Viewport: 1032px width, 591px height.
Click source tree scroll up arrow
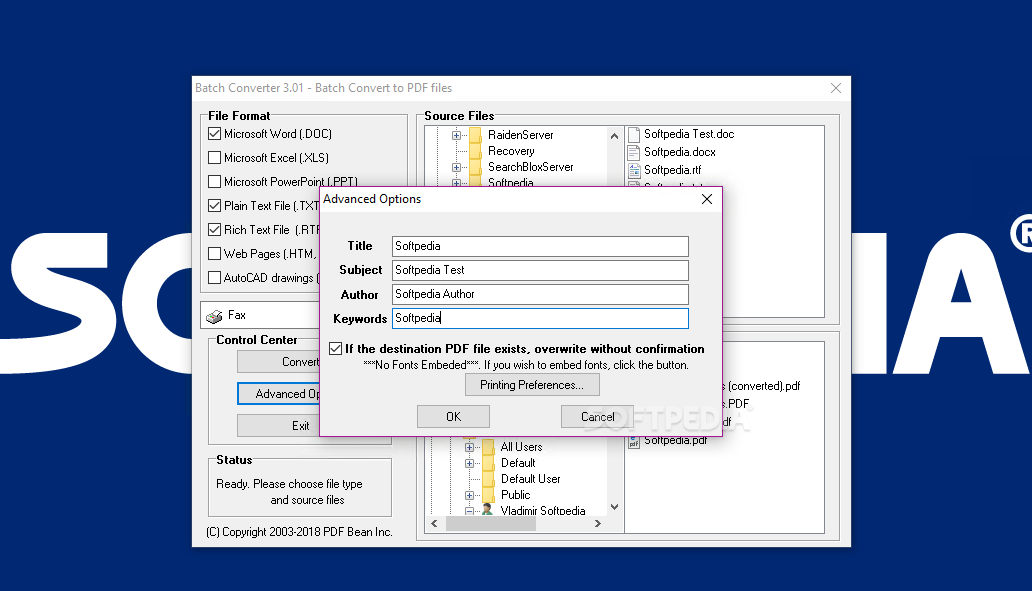(614, 136)
